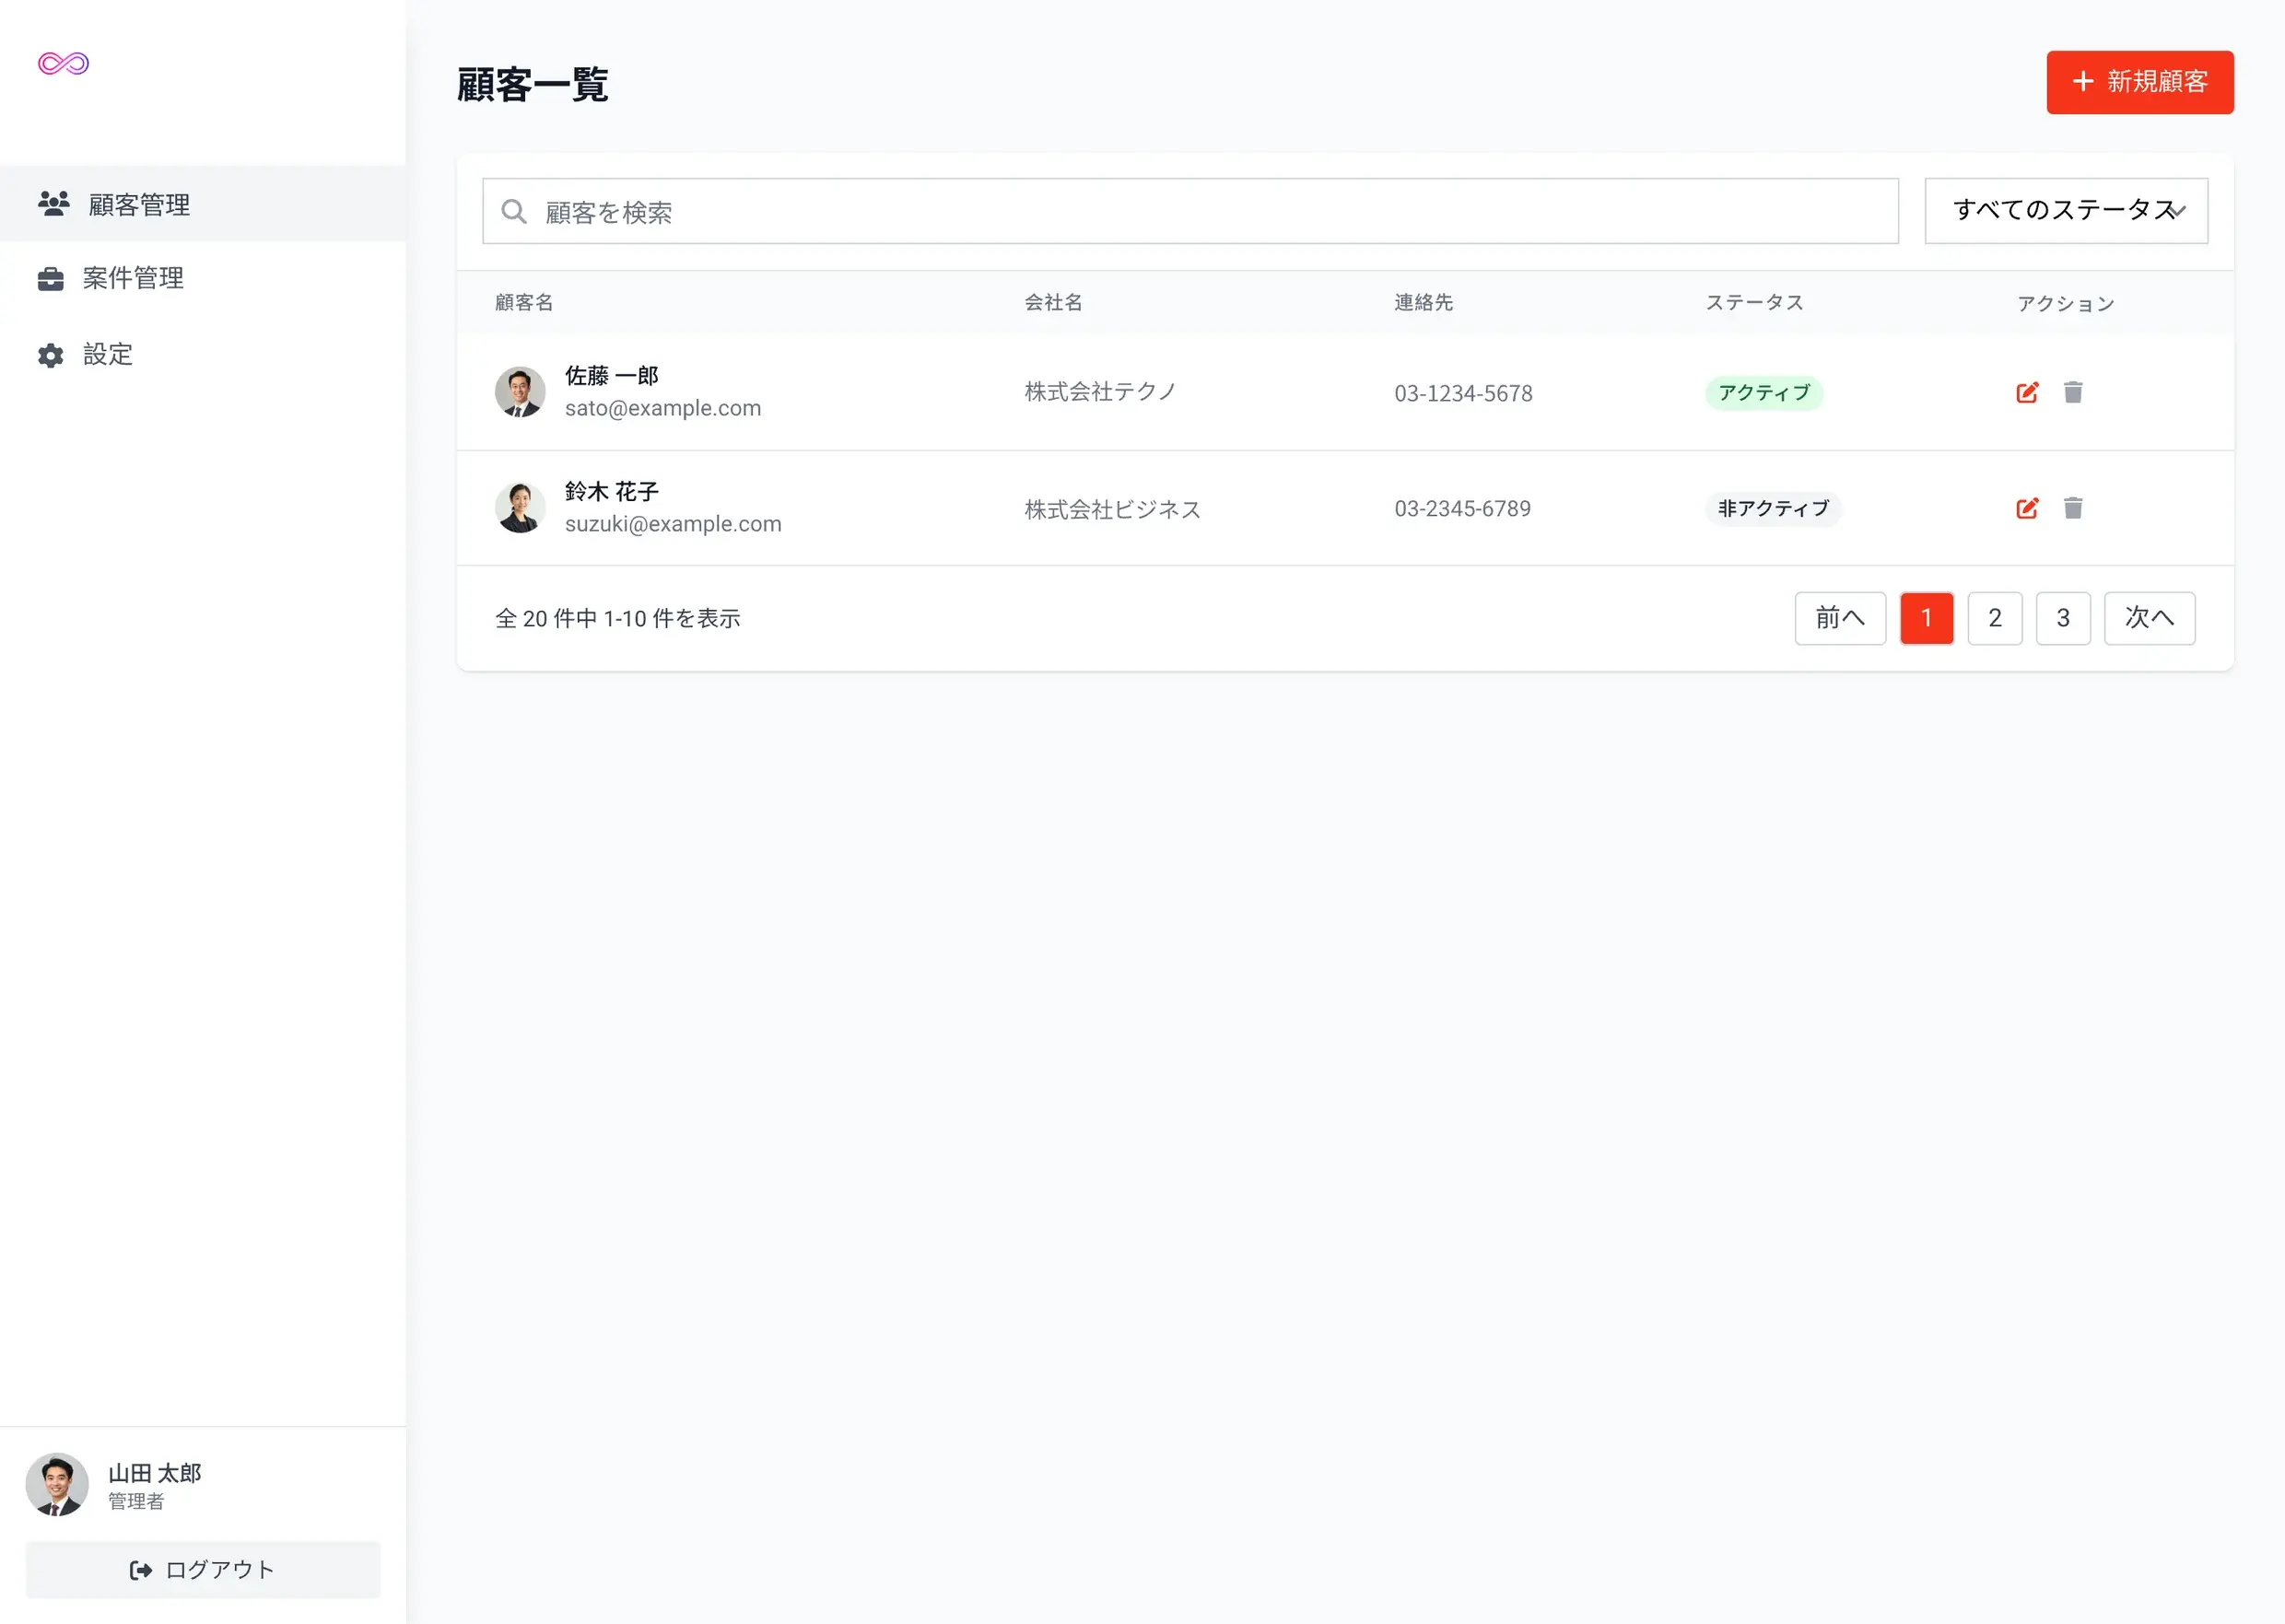The height and width of the screenshot is (1624, 2285).
Task: Click the red 新規顧客 button
Action: coord(2139,82)
